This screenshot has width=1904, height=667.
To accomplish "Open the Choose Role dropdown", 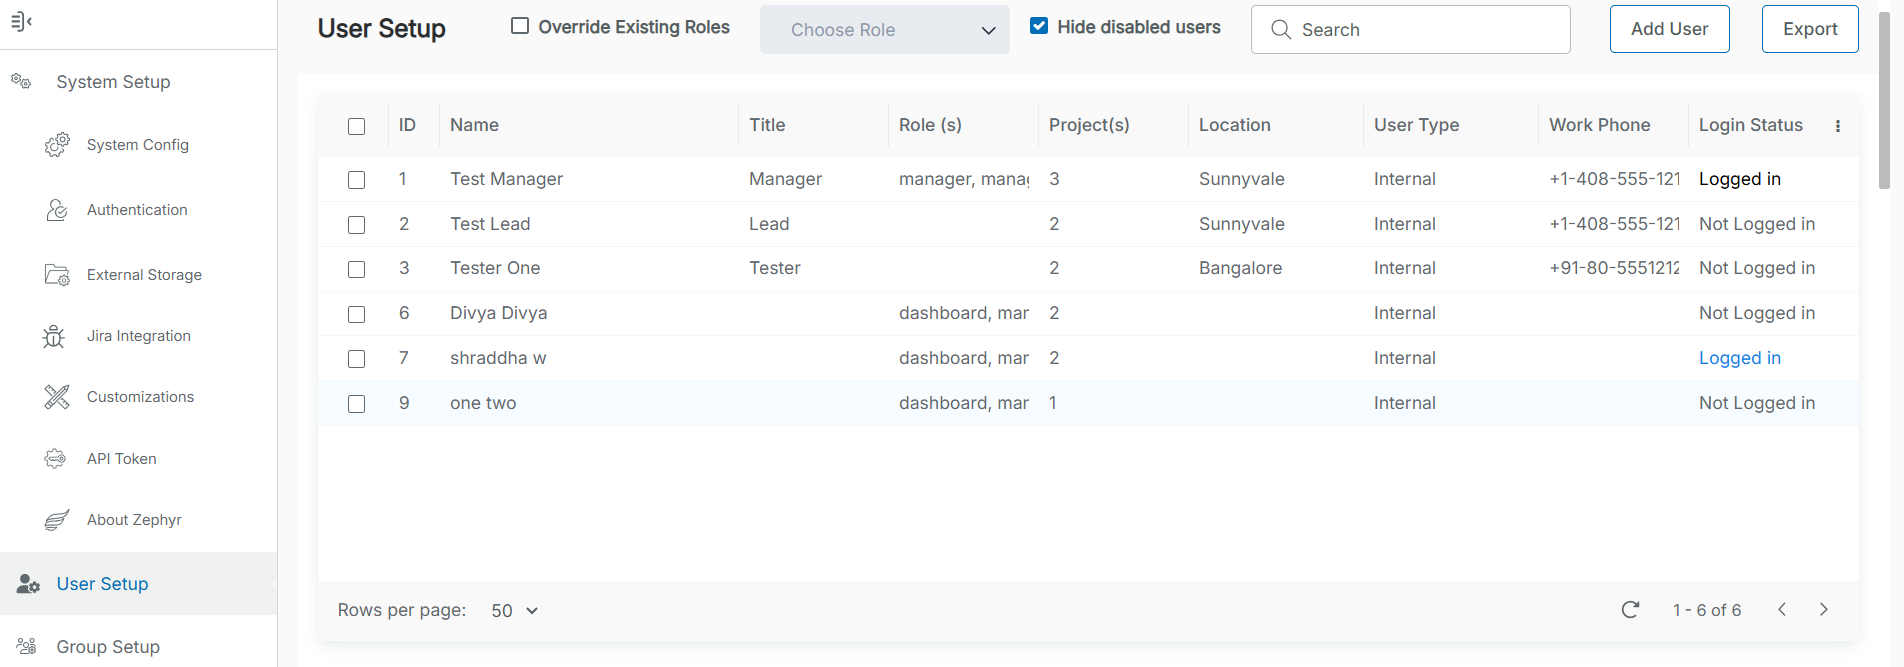I will point(884,30).
